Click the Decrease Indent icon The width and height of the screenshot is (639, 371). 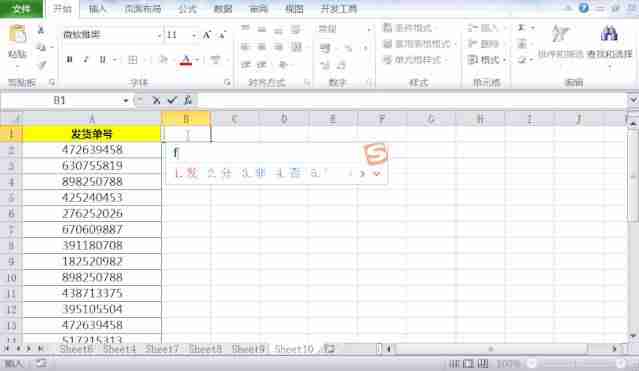[x=246, y=64]
